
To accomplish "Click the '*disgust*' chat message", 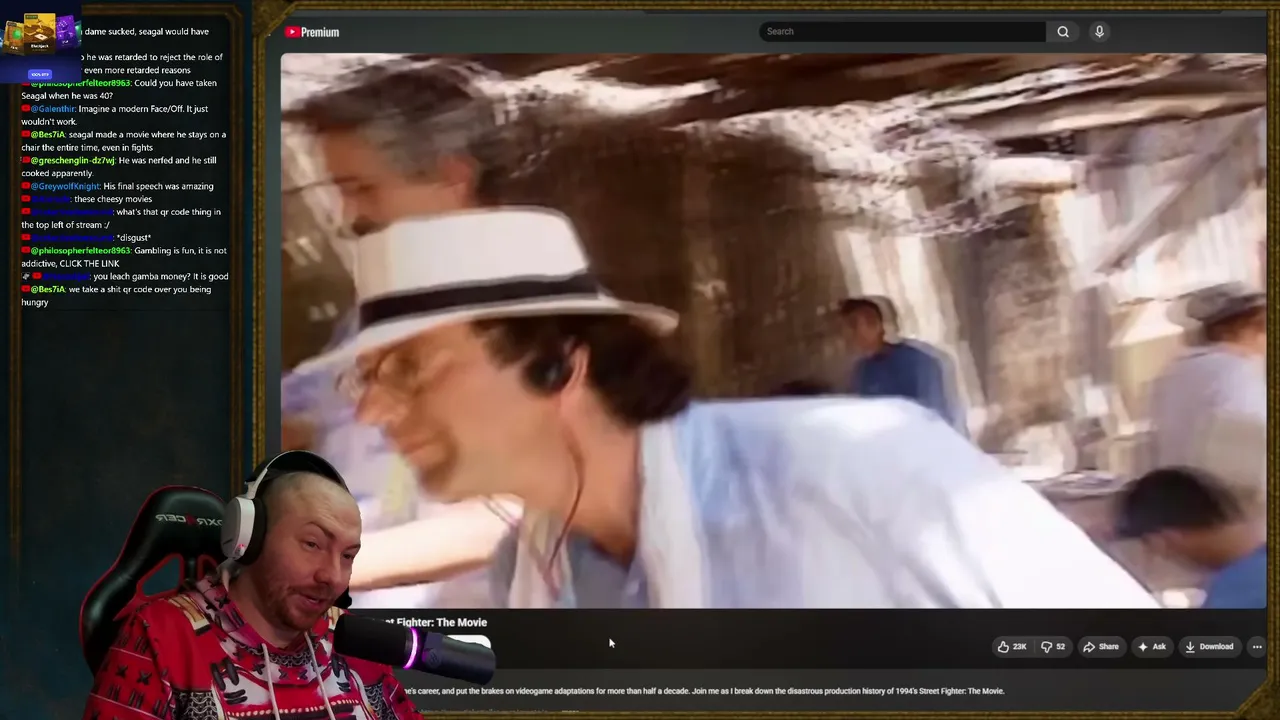I will [x=134, y=237].
